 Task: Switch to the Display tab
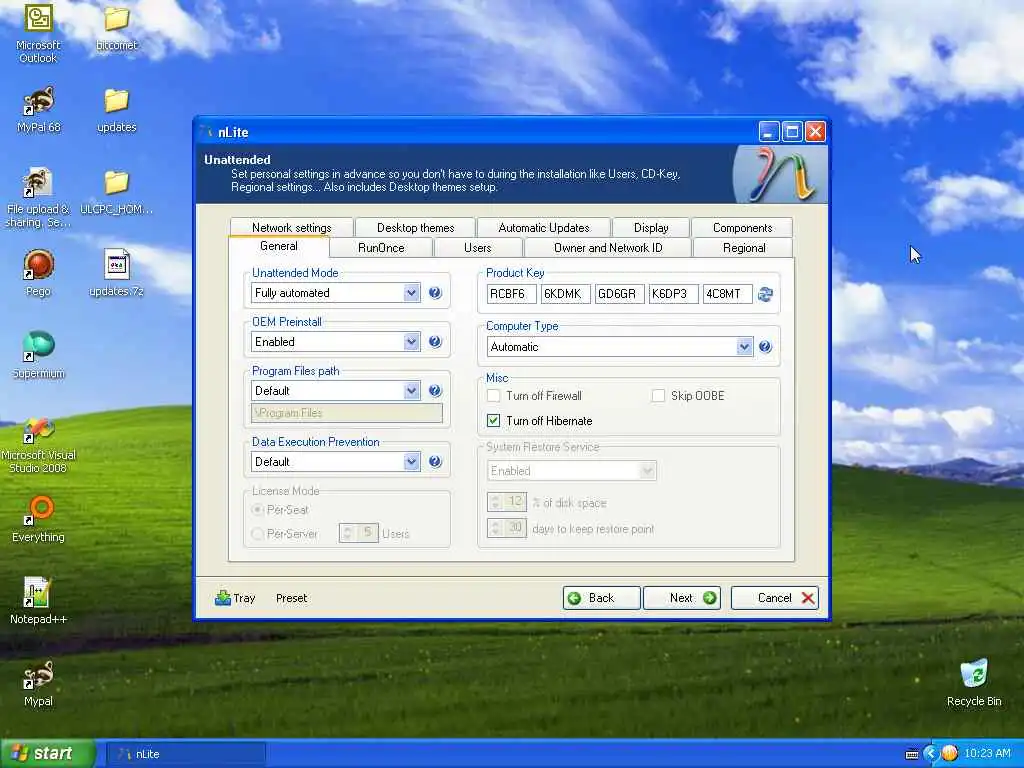coord(650,227)
